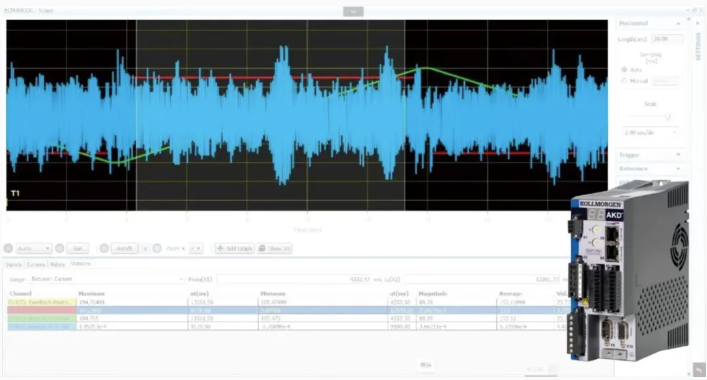The height and width of the screenshot is (380, 707).
Task: Click the round icon left of Auto dropdown
Action: coord(8,248)
